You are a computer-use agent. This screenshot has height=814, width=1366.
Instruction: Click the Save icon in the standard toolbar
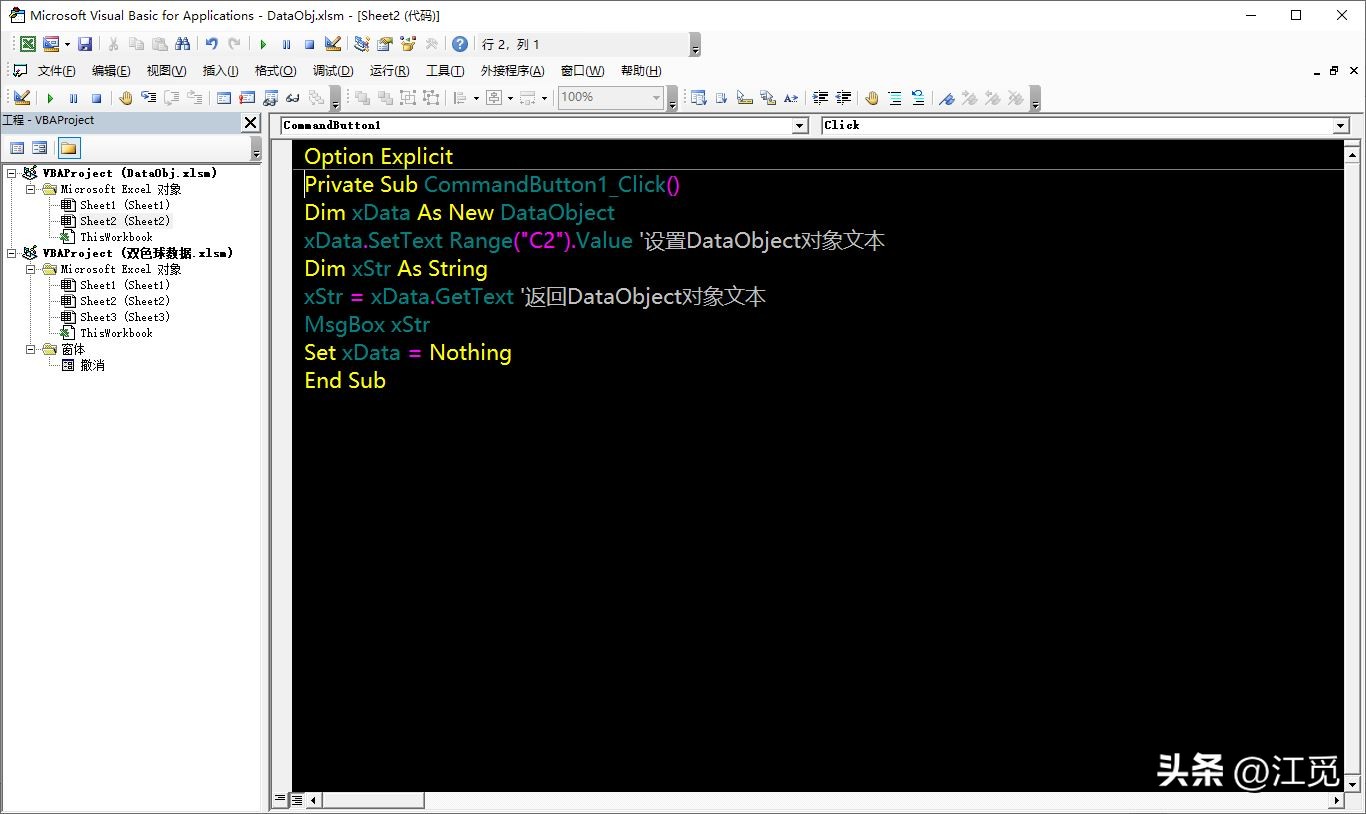click(85, 44)
